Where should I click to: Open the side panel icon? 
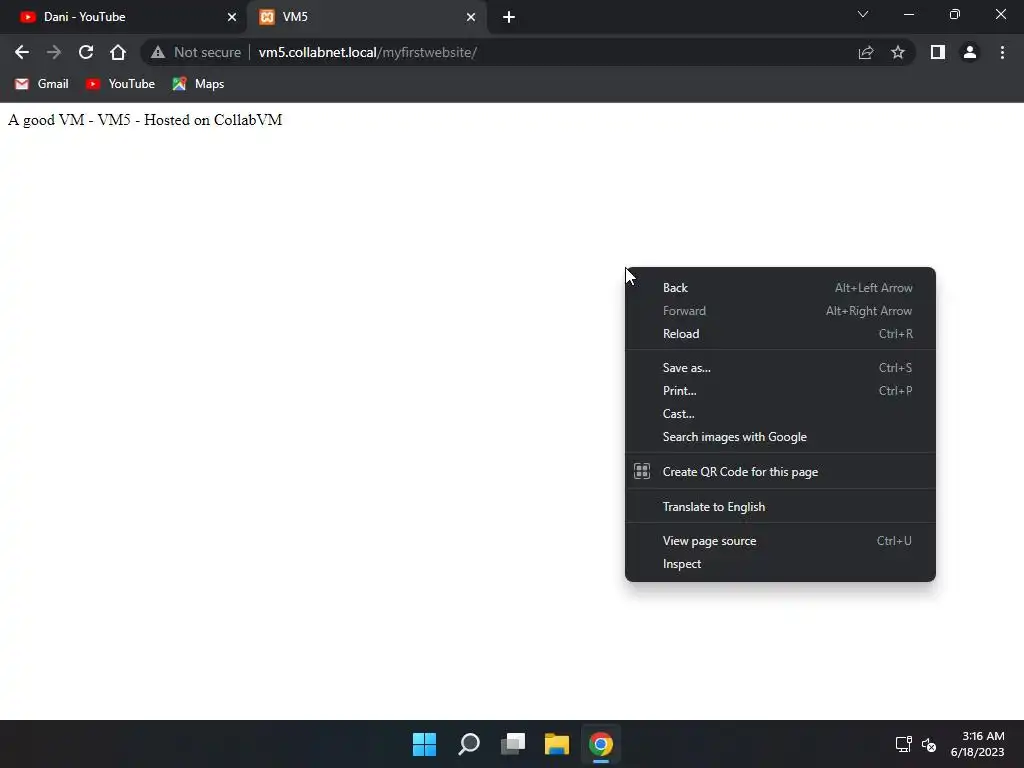point(938,52)
